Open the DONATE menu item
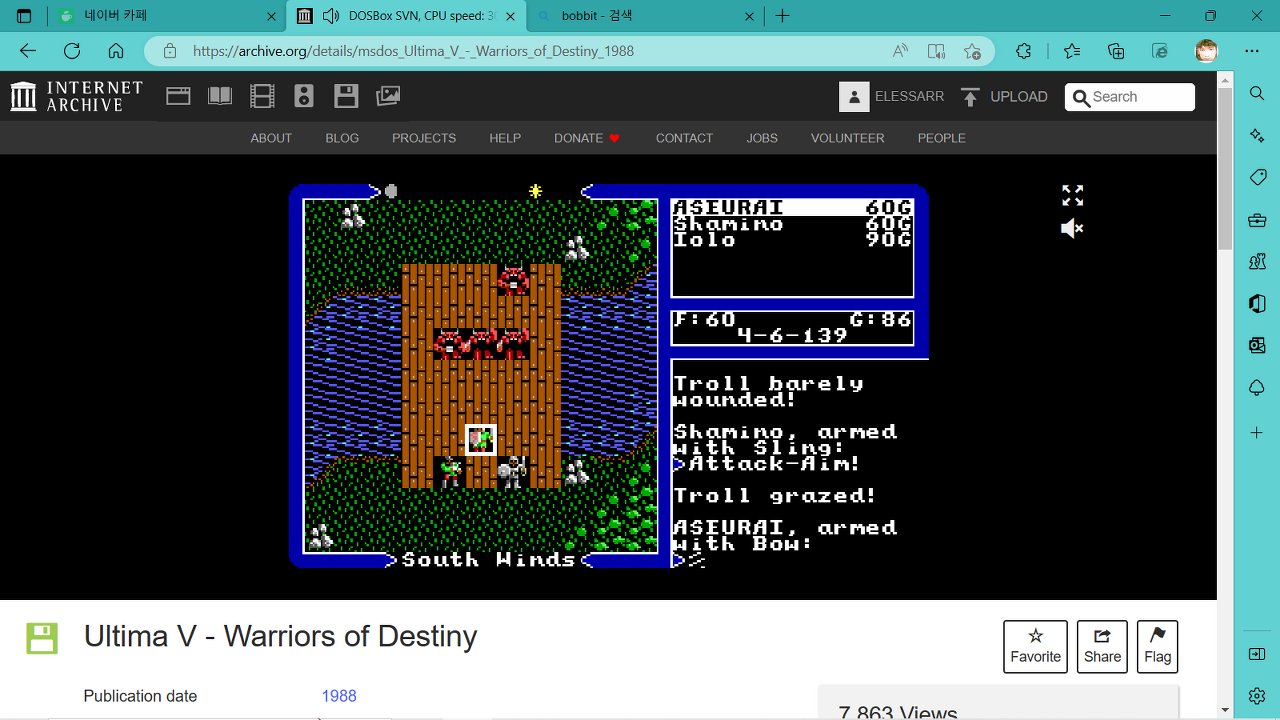The height and width of the screenshot is (720, 1280). (x=588, y=138)
